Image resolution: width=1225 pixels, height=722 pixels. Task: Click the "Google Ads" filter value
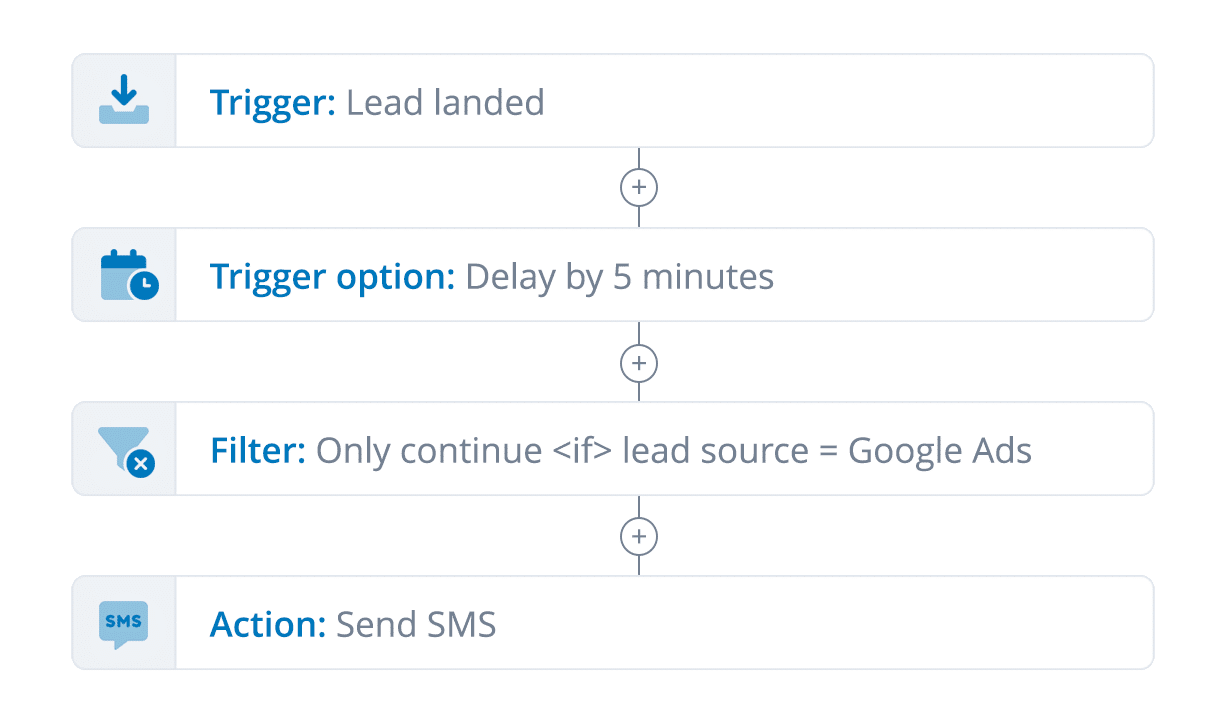pyautogui.click(x=940, y=450)
